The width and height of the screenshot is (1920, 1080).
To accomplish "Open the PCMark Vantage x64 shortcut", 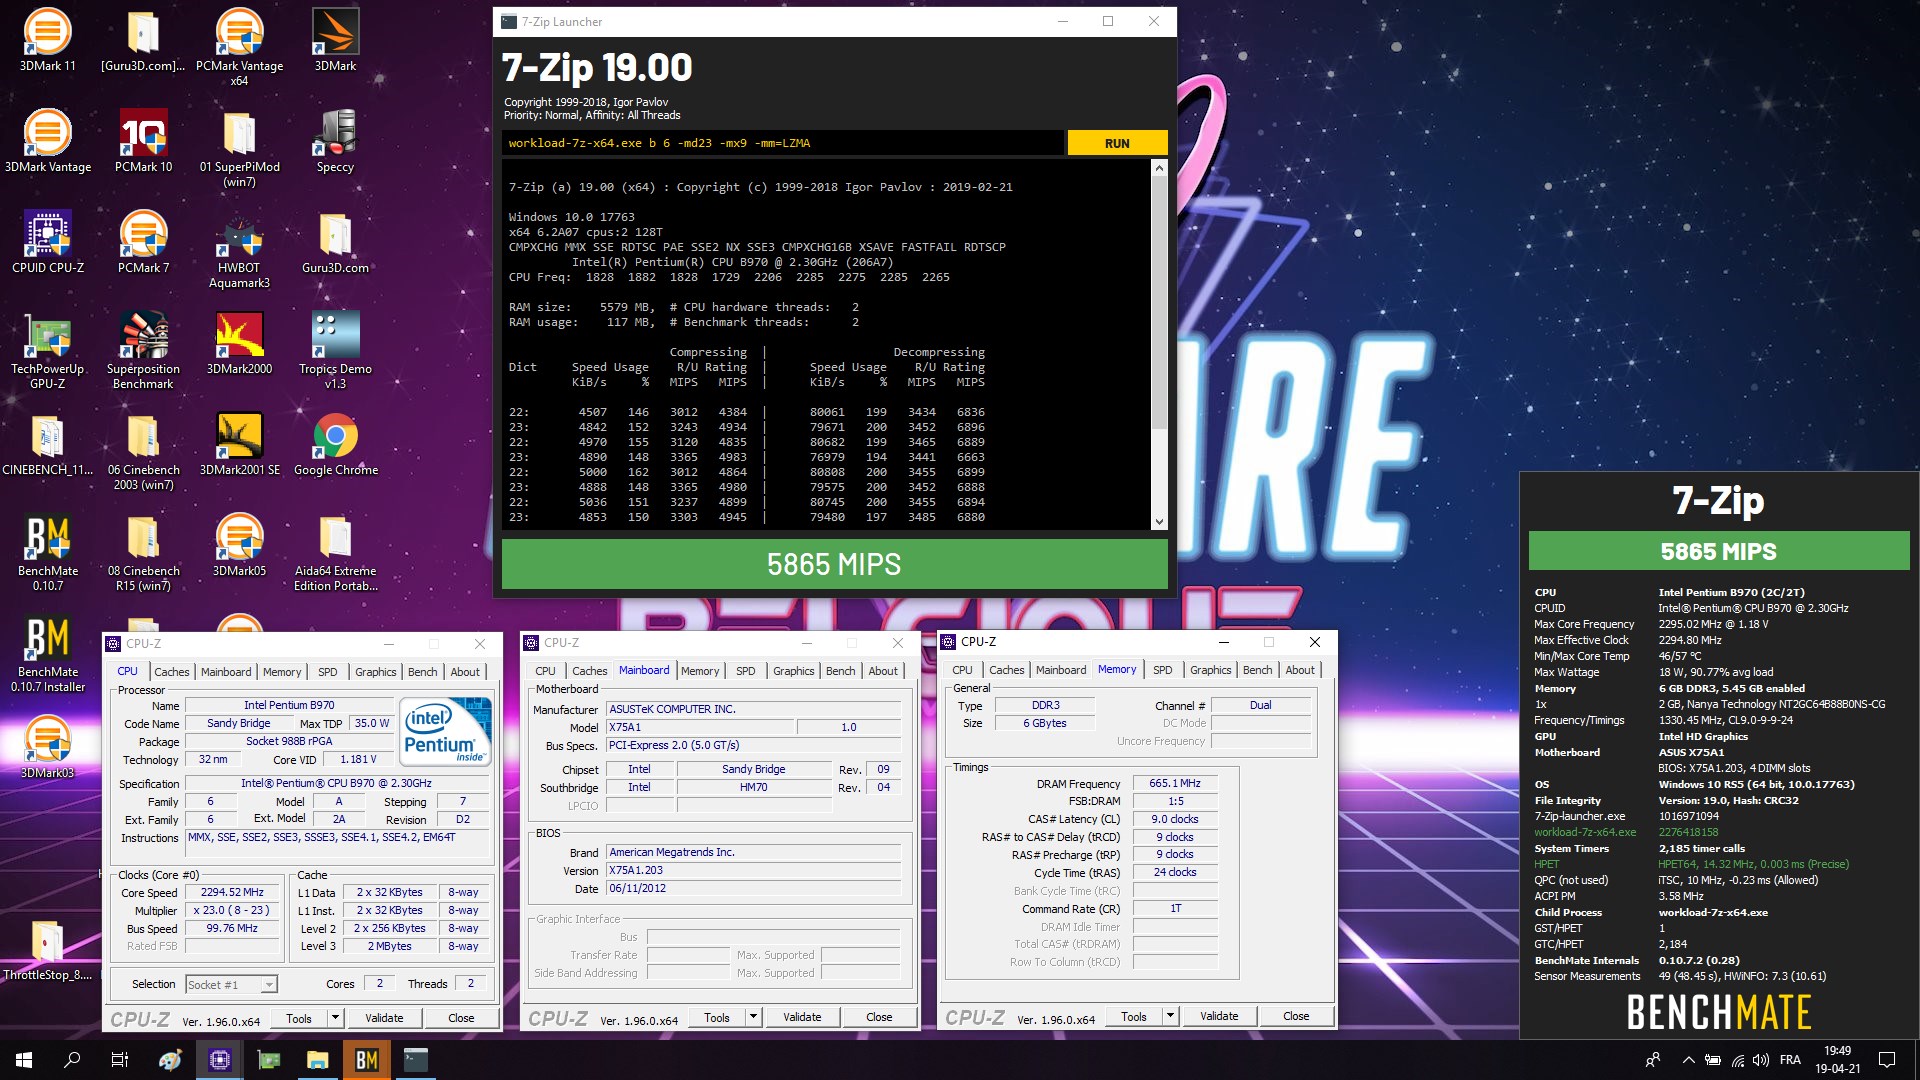I will pos(239,47).
